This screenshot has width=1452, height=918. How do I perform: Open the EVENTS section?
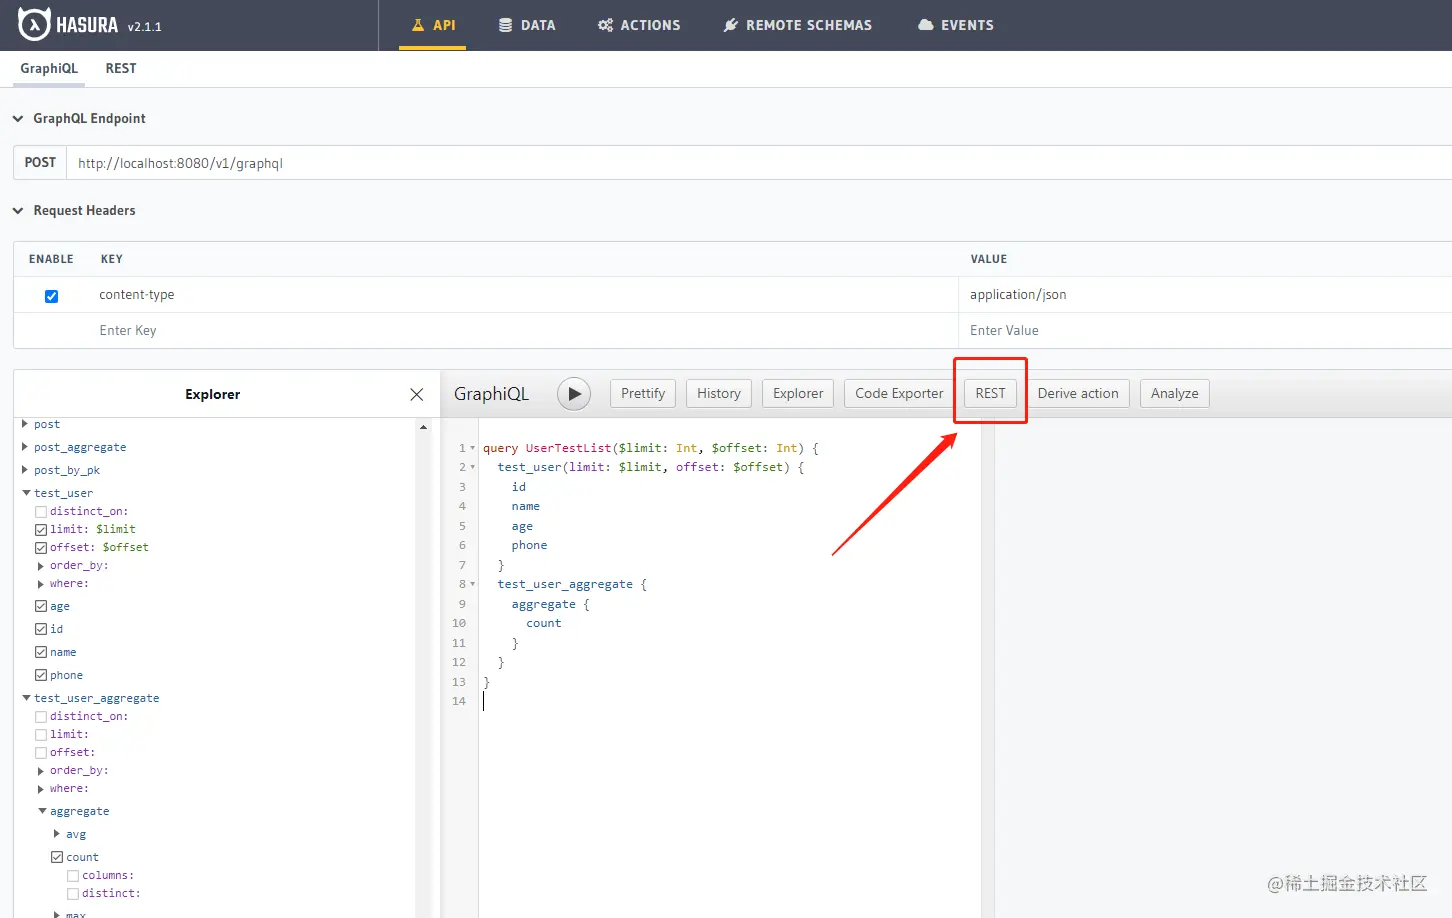coord(956,25)
